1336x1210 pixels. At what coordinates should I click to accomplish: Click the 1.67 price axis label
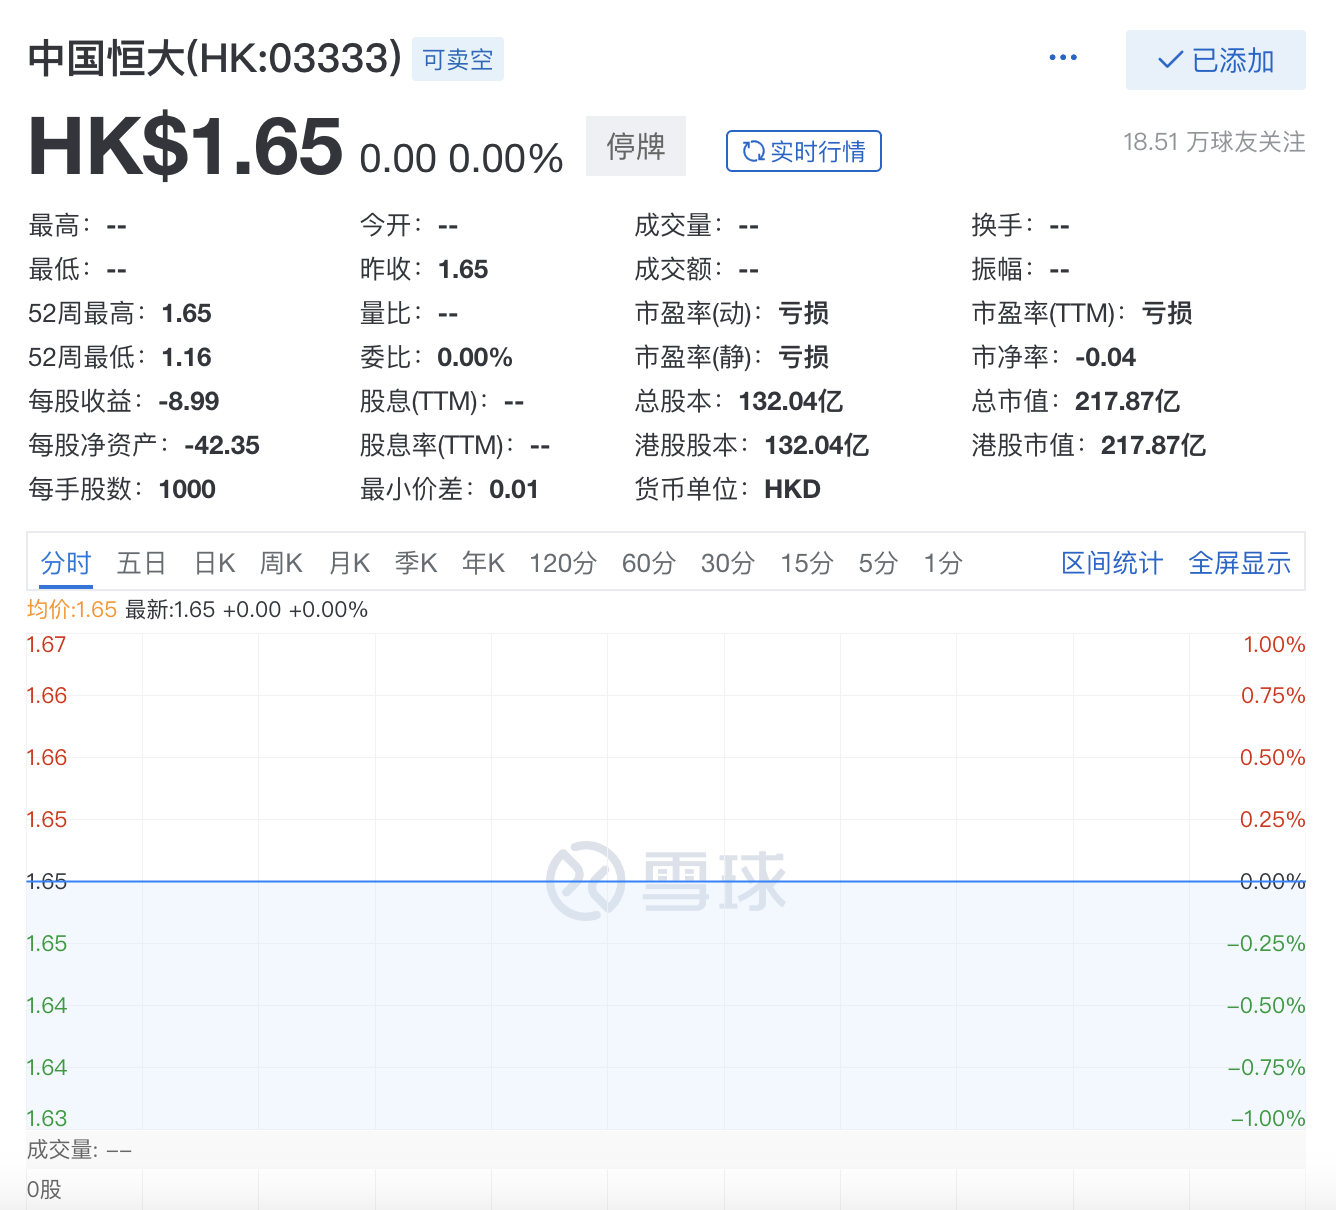[47, 645]
